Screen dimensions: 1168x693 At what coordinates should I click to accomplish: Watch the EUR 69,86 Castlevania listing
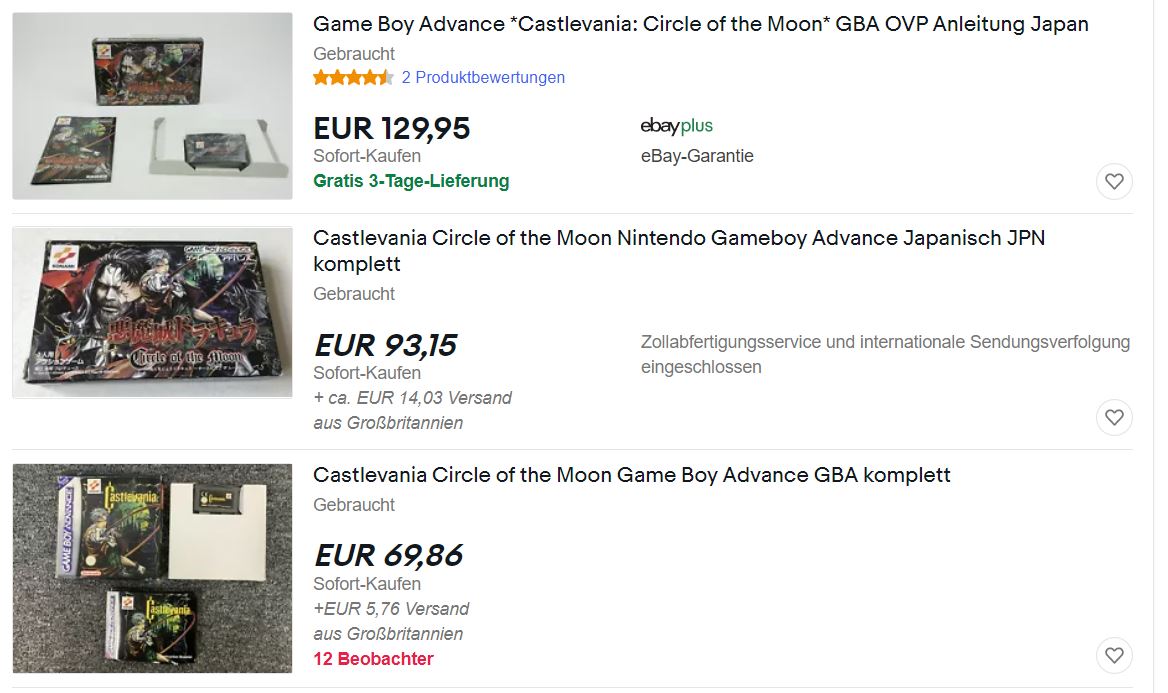pos(1114,655)
